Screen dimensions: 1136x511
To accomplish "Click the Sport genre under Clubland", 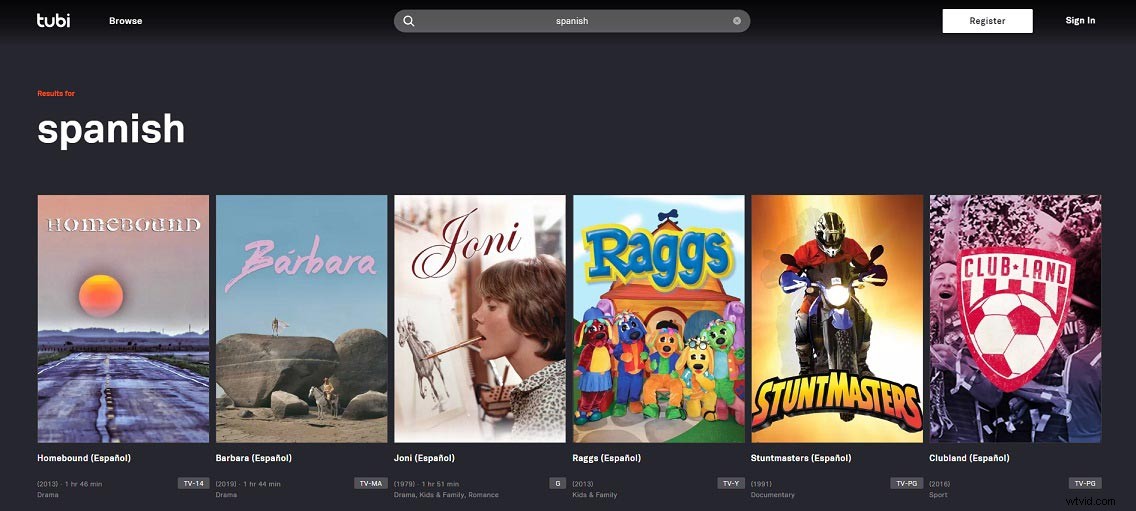I will coord(939,495).
